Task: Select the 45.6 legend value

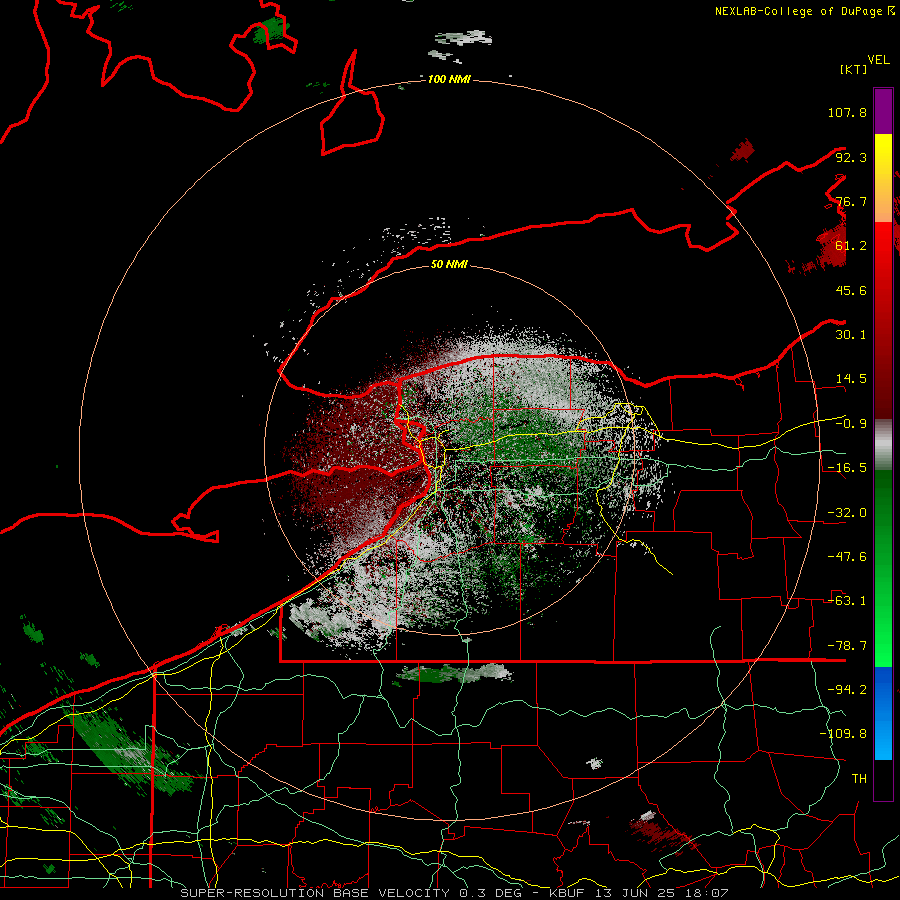Action: point(851,290)
